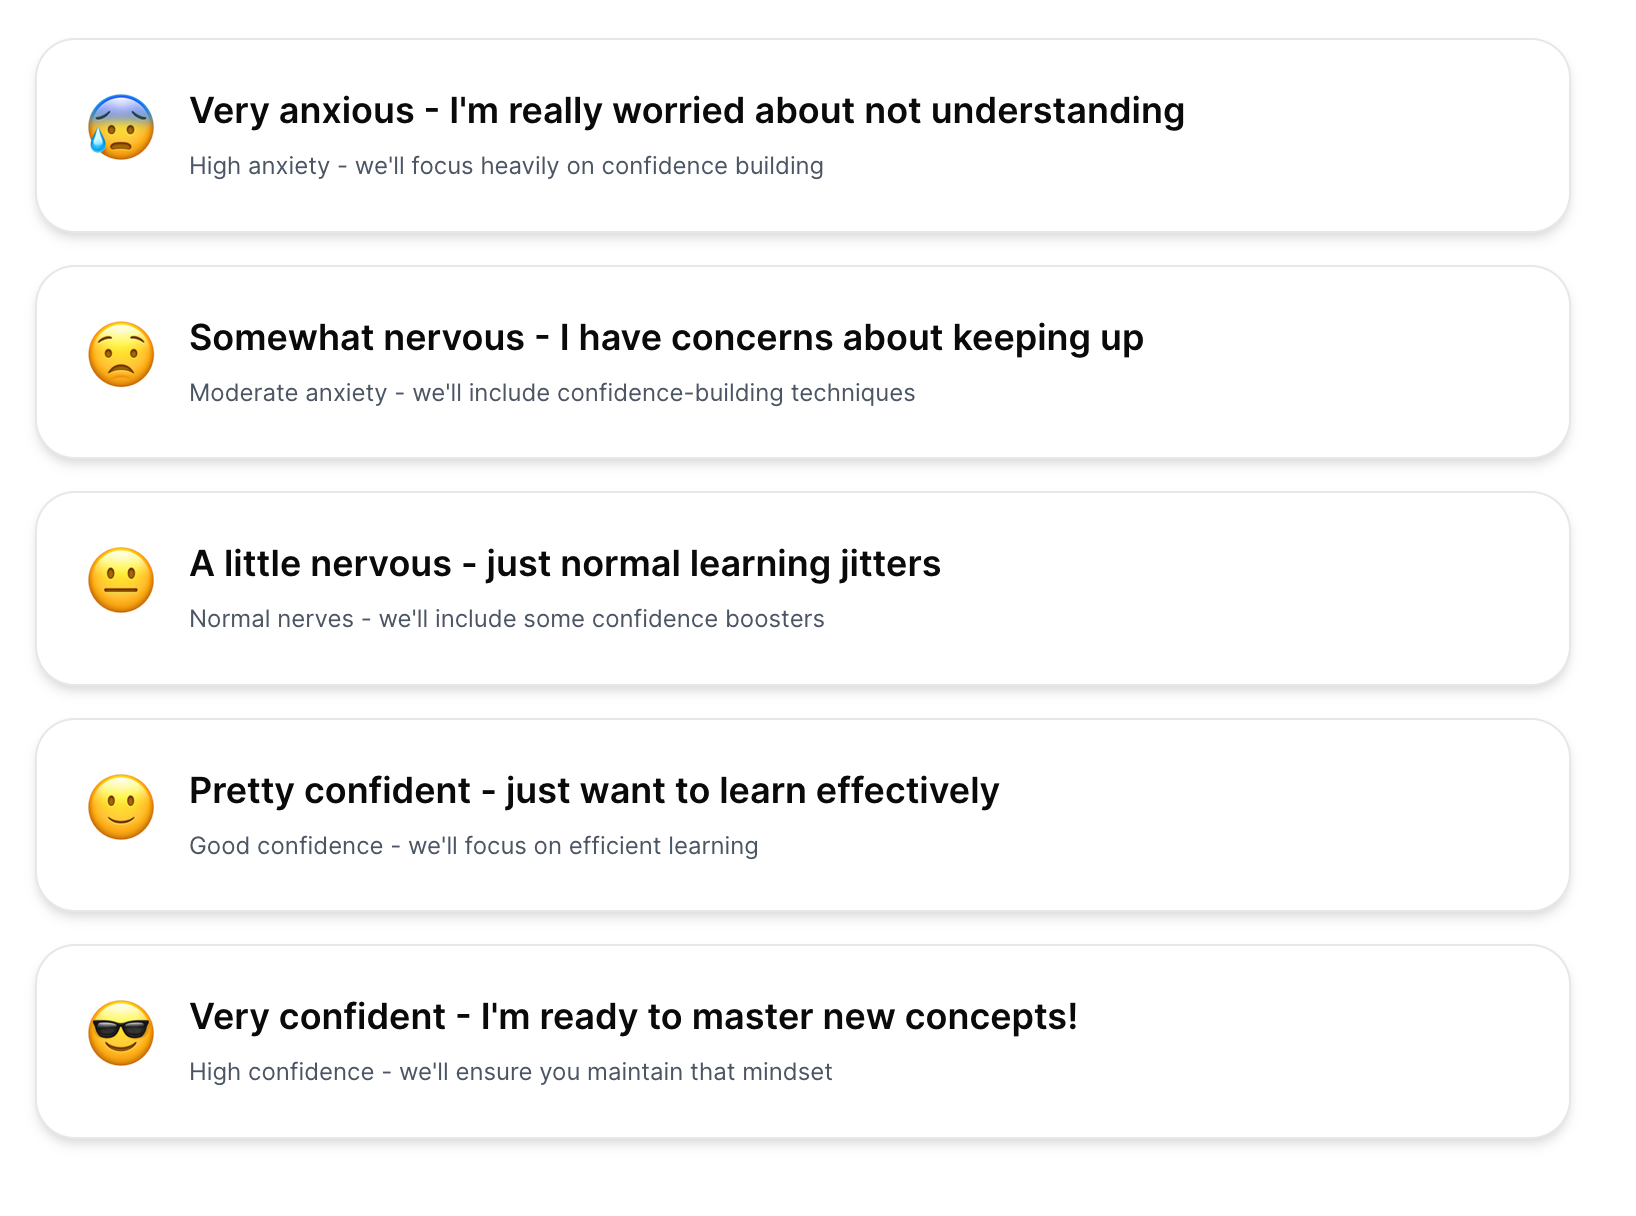Click the neutral face emoji
Viewport: 1636px width, 1216px height.
click(121, 580)
